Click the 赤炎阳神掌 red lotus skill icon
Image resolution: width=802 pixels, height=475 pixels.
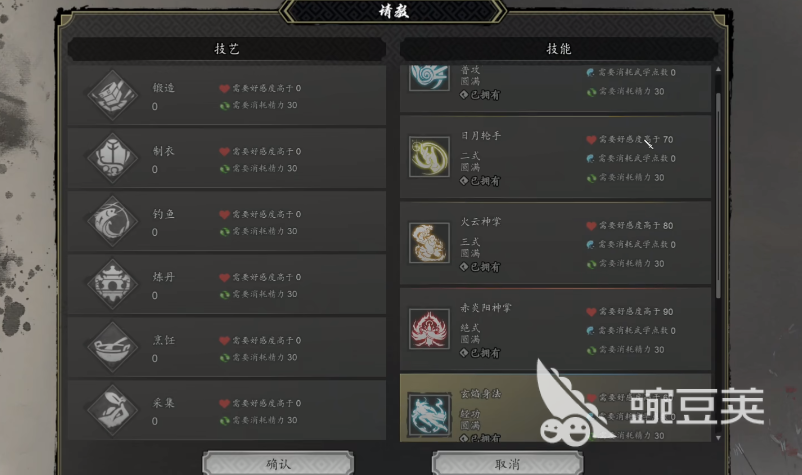(429, 329)
